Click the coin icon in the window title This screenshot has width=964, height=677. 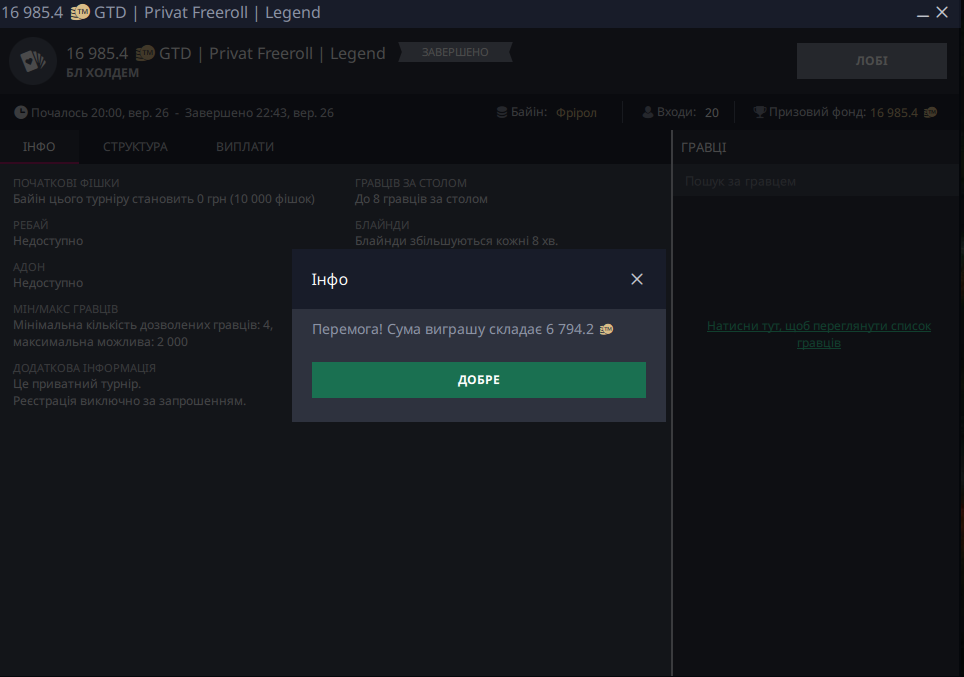point(81,12)
